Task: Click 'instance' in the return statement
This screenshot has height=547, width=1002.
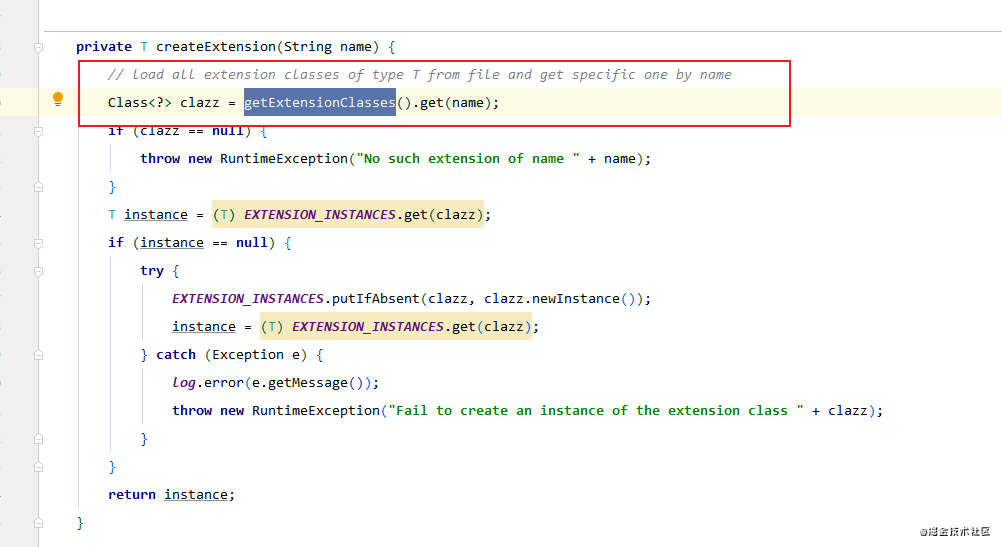Action: [196, 495]
